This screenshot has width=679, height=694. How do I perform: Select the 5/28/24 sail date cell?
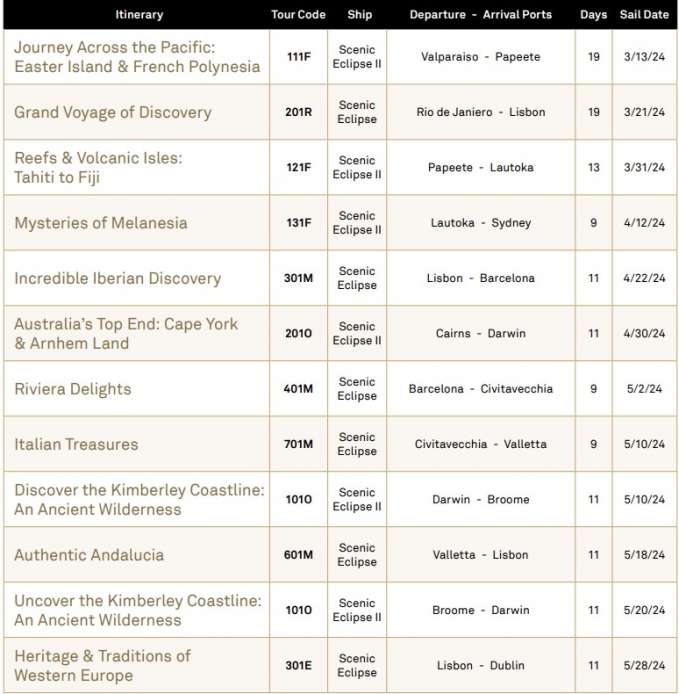pyautogui.click(x=644, y=665)
